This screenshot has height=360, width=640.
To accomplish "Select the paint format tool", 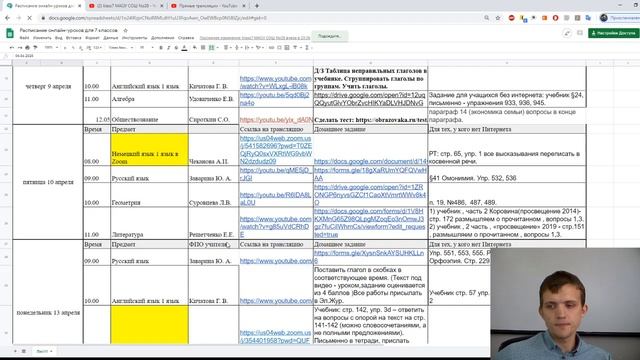I will [x=35, y=48].
